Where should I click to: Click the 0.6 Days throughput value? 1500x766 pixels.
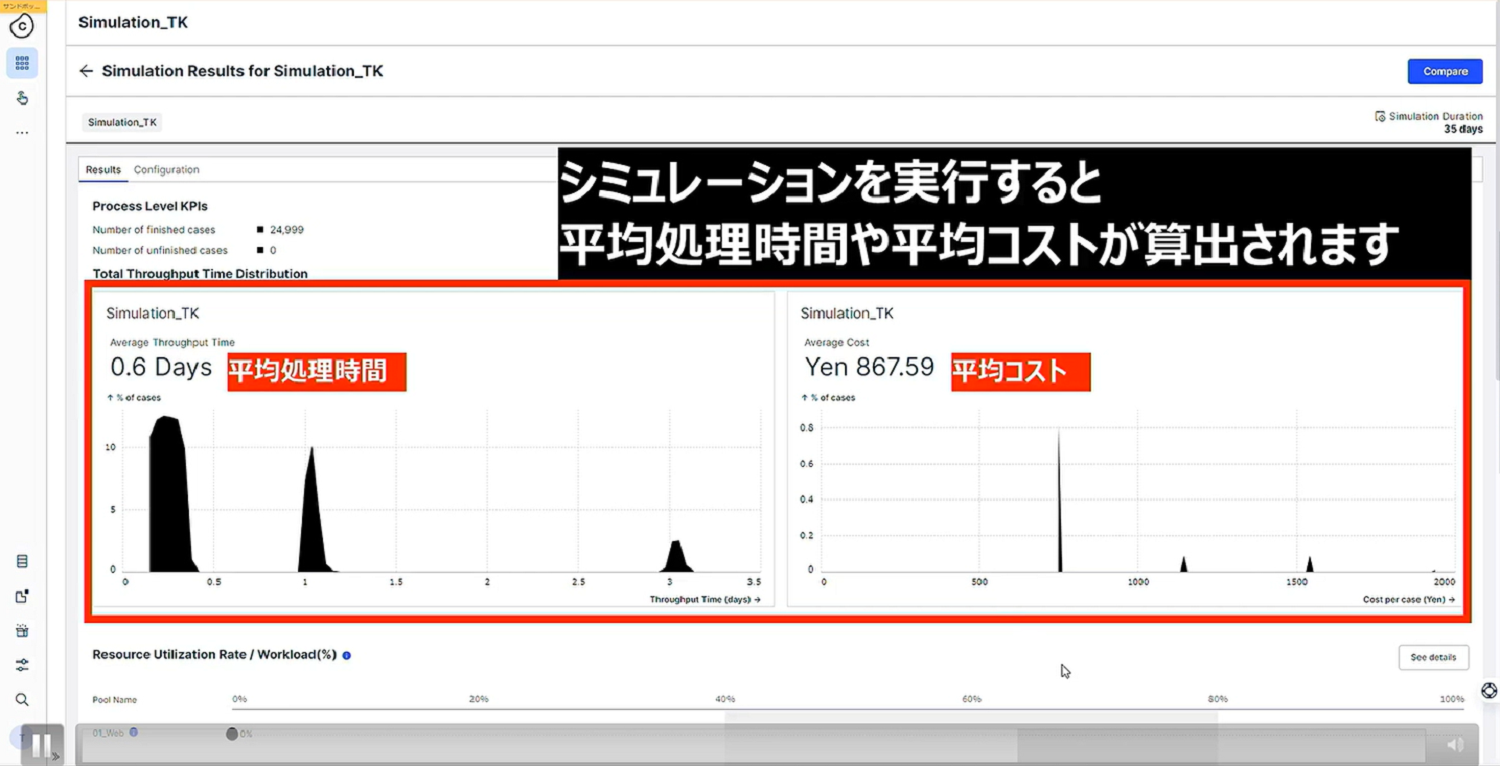161,368
